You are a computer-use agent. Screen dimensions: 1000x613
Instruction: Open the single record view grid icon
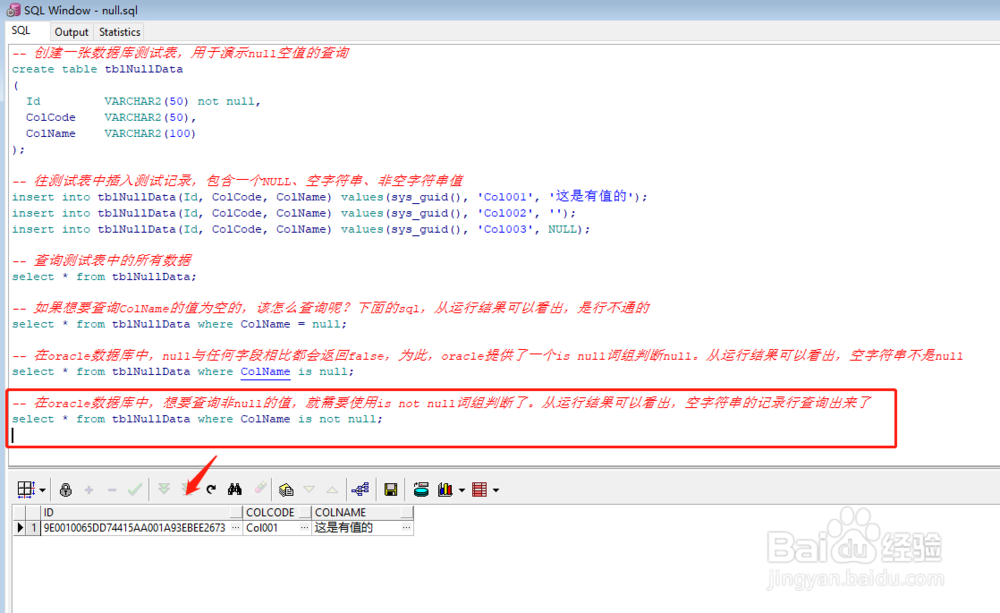(22, 489)
